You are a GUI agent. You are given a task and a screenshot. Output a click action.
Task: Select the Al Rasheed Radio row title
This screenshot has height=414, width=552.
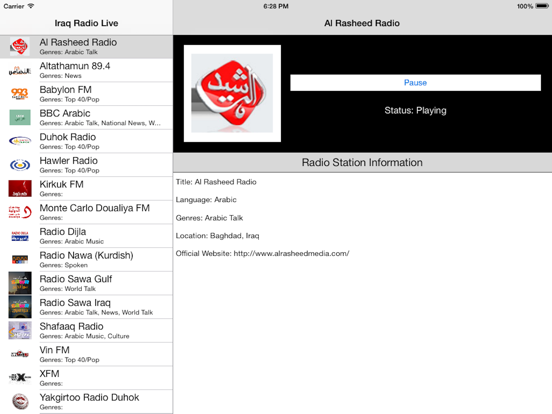click(78, 42)
